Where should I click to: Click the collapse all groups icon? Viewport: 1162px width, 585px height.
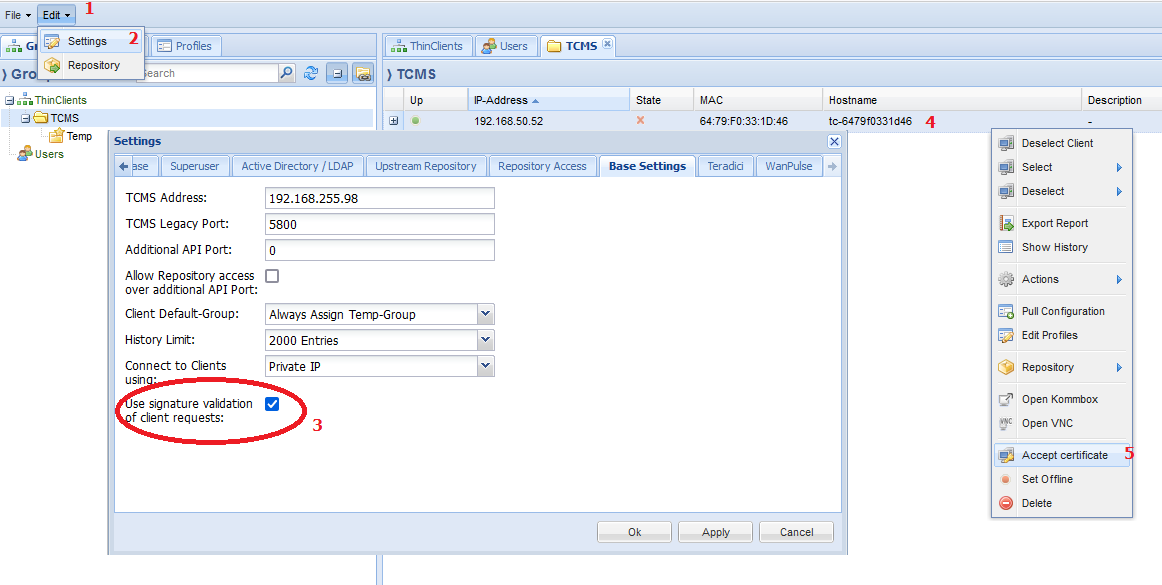[336, 73]
